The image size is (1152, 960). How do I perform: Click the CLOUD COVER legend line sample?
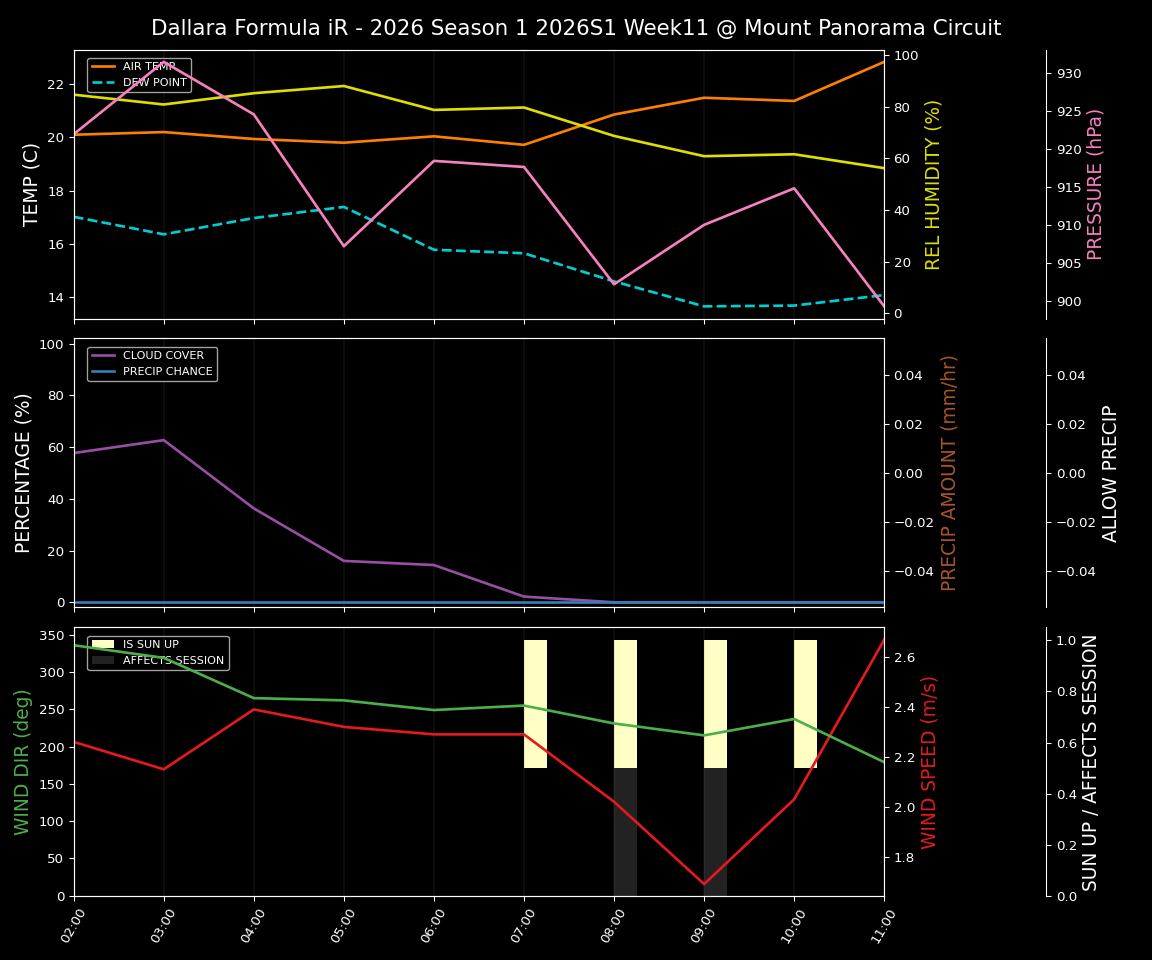[104, 355]
